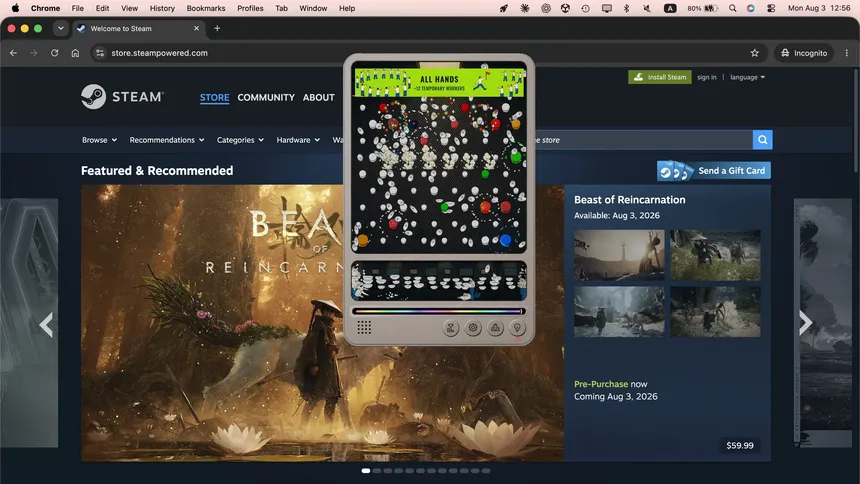Click the store search input field
This screenshot has width=860, height=484.
642,140
